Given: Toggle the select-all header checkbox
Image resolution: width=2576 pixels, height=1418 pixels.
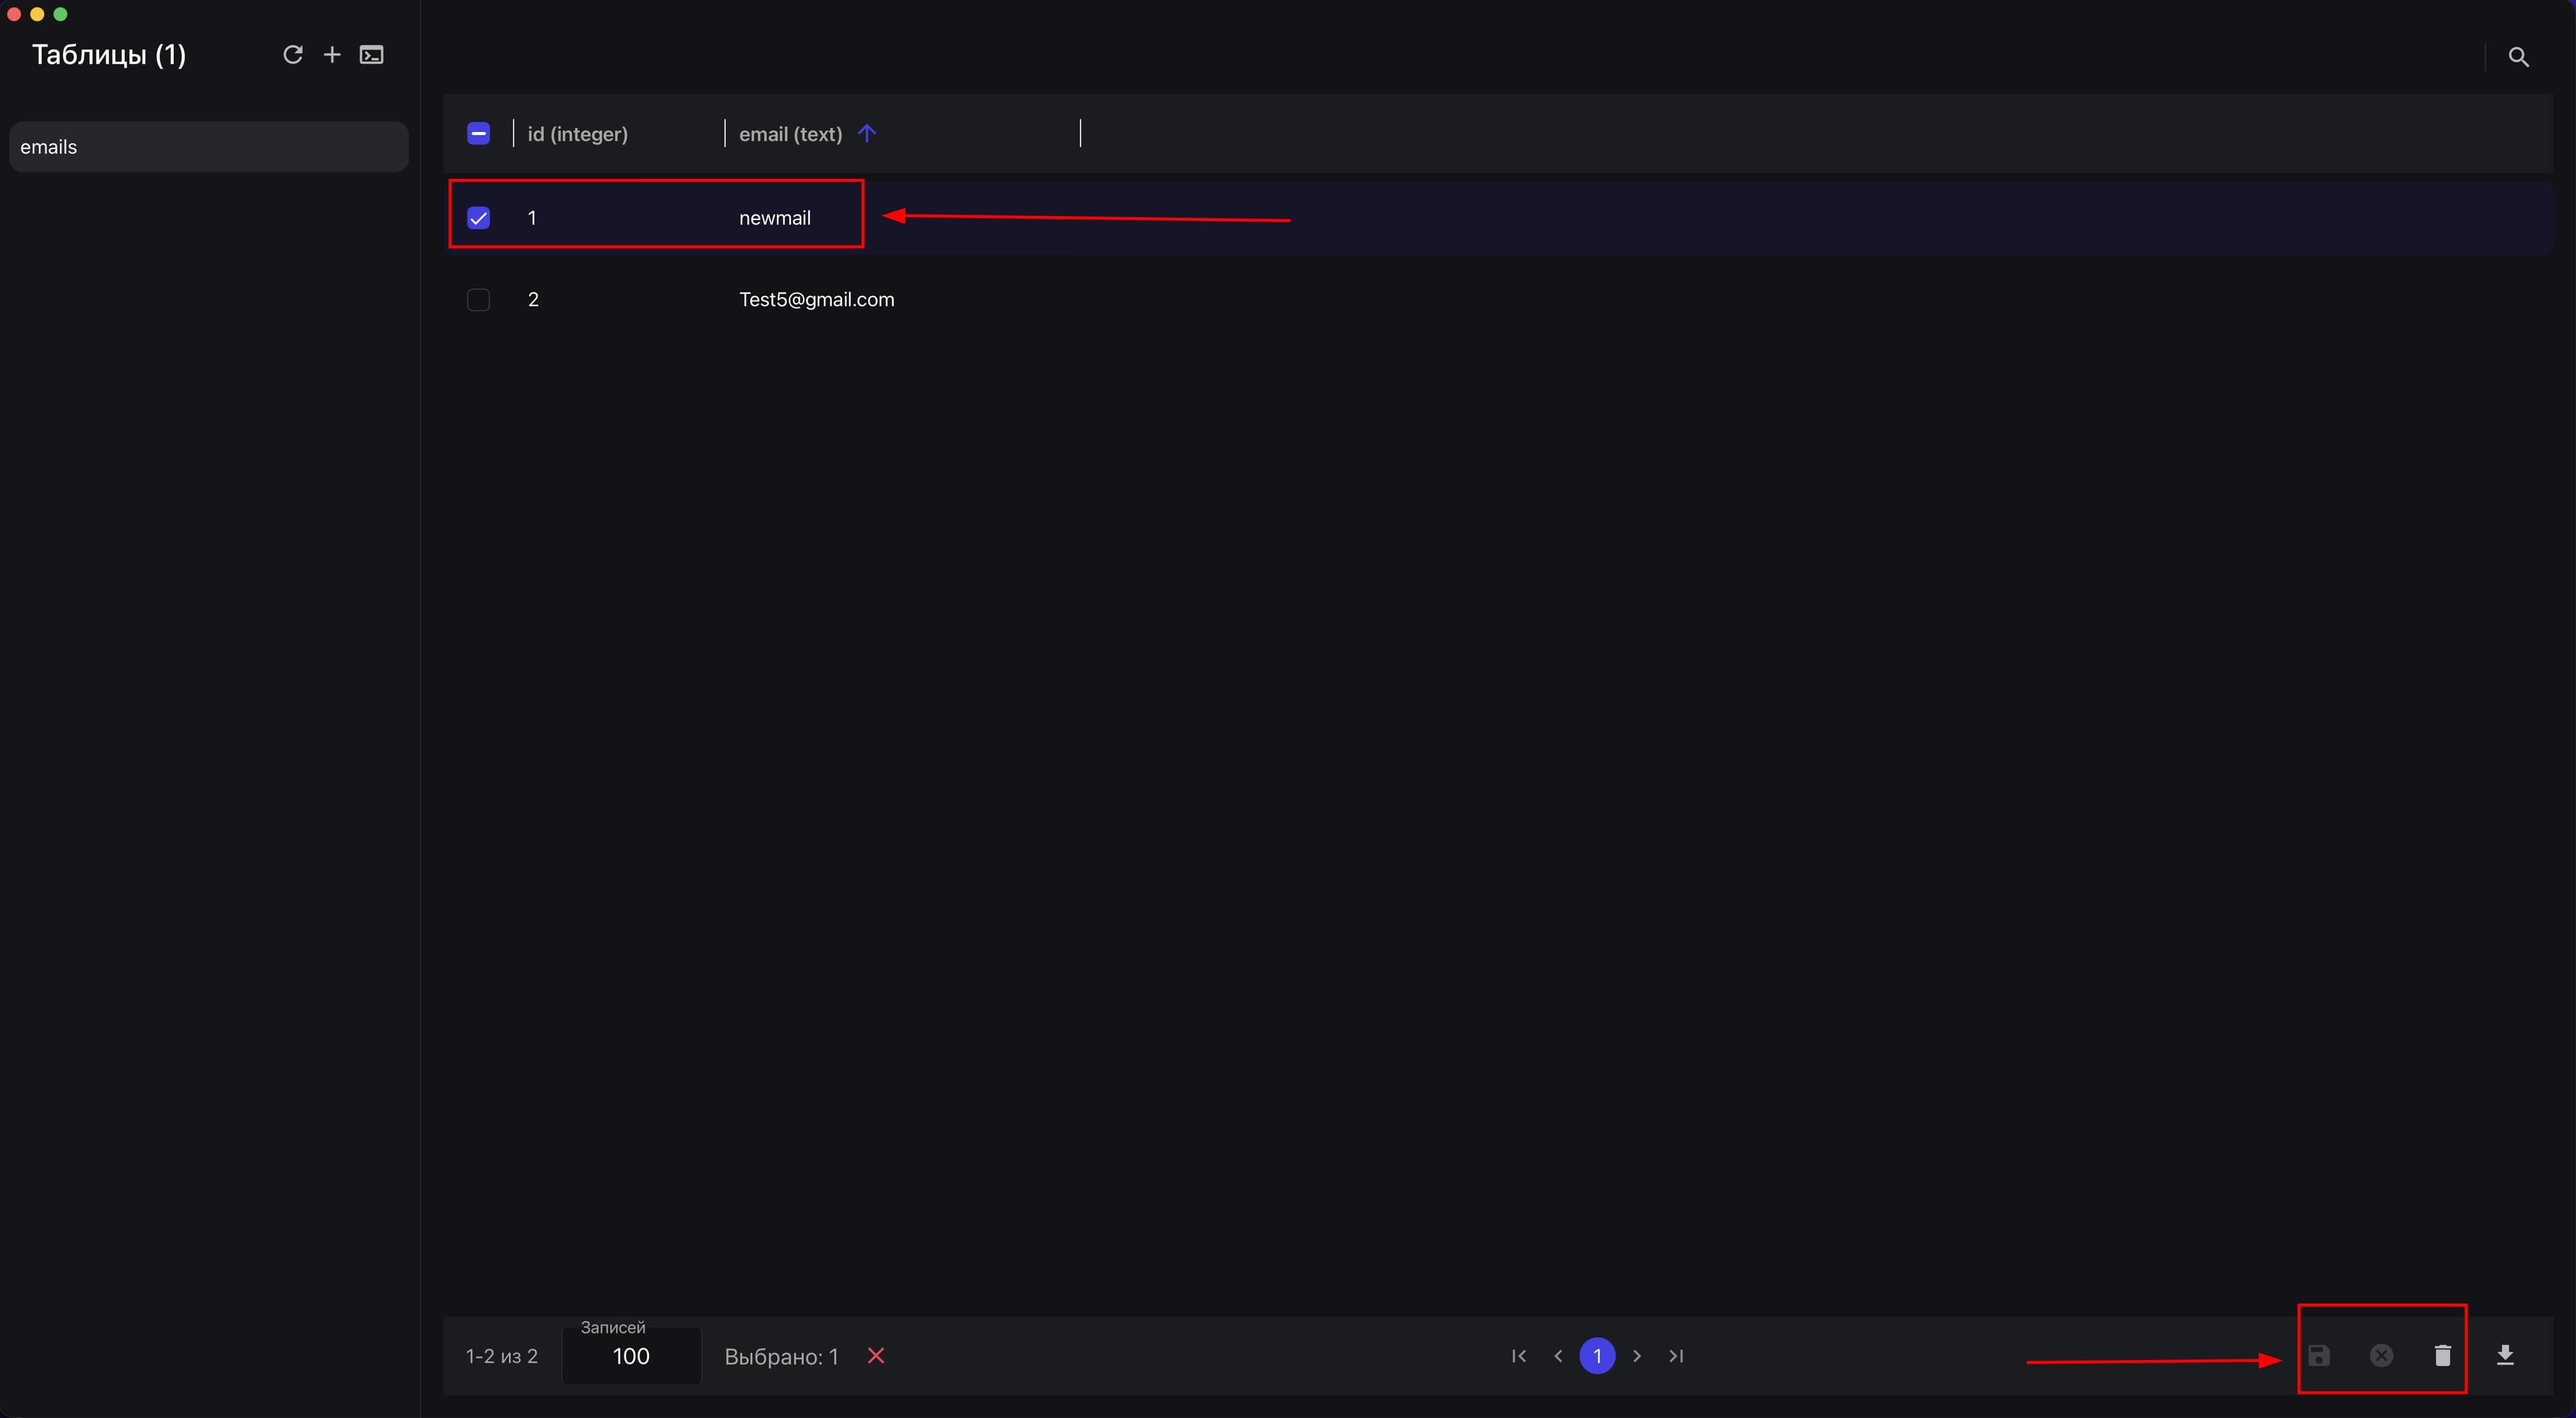Looking at the screenshot, I should click(x=478, y=133).
